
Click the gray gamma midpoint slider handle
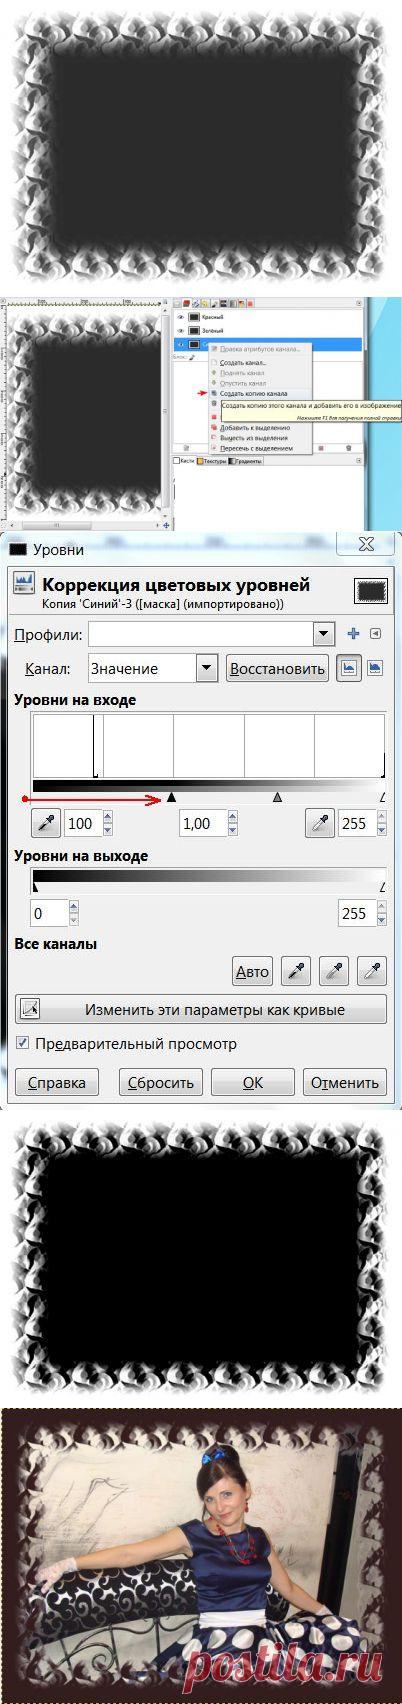277,797
